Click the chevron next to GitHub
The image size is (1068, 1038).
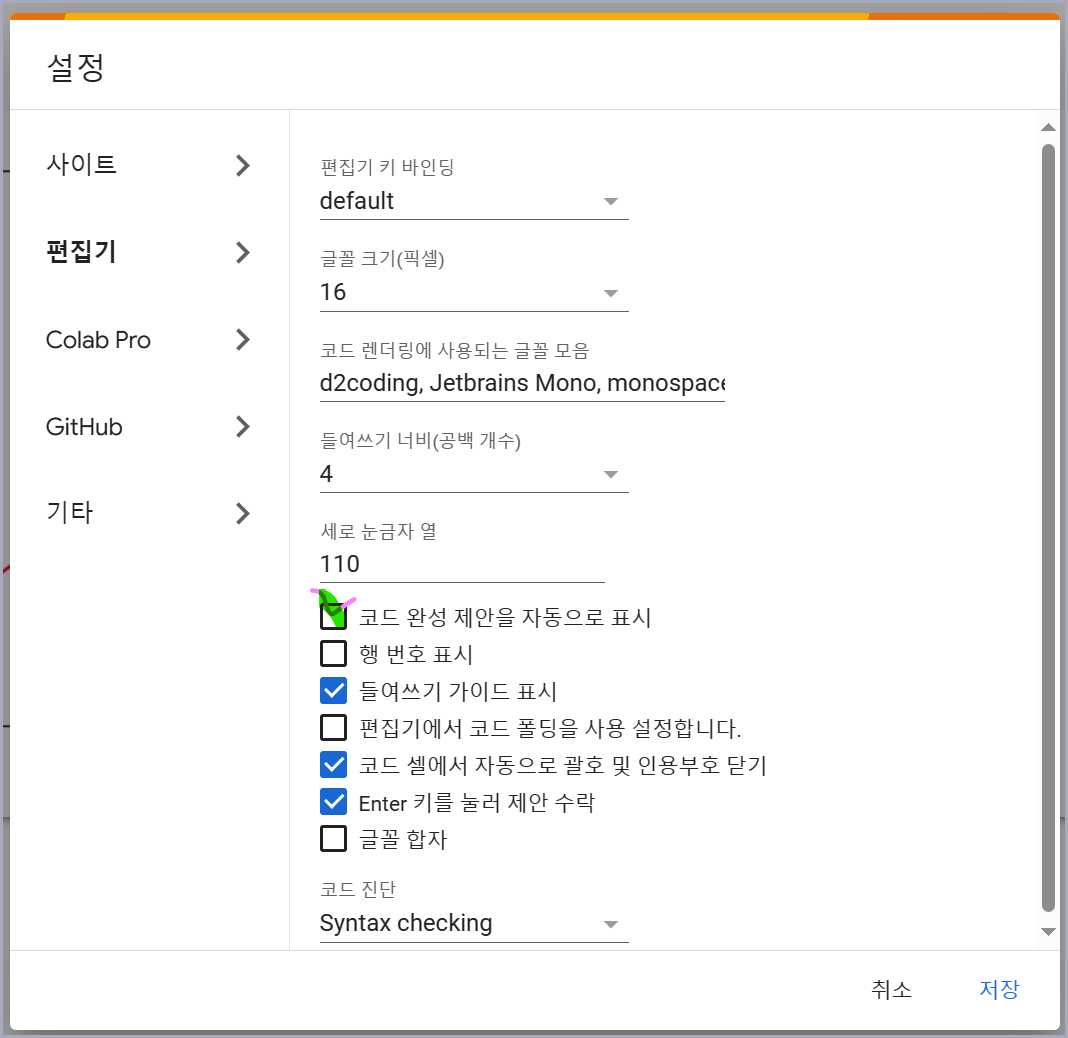pos(242,426)
